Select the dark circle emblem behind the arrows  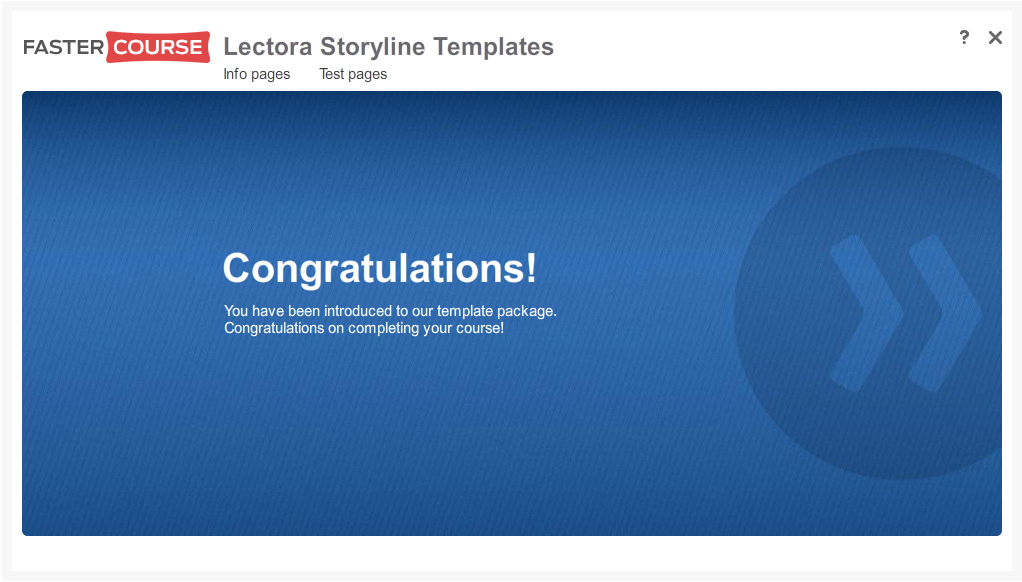tap(868, 313)
